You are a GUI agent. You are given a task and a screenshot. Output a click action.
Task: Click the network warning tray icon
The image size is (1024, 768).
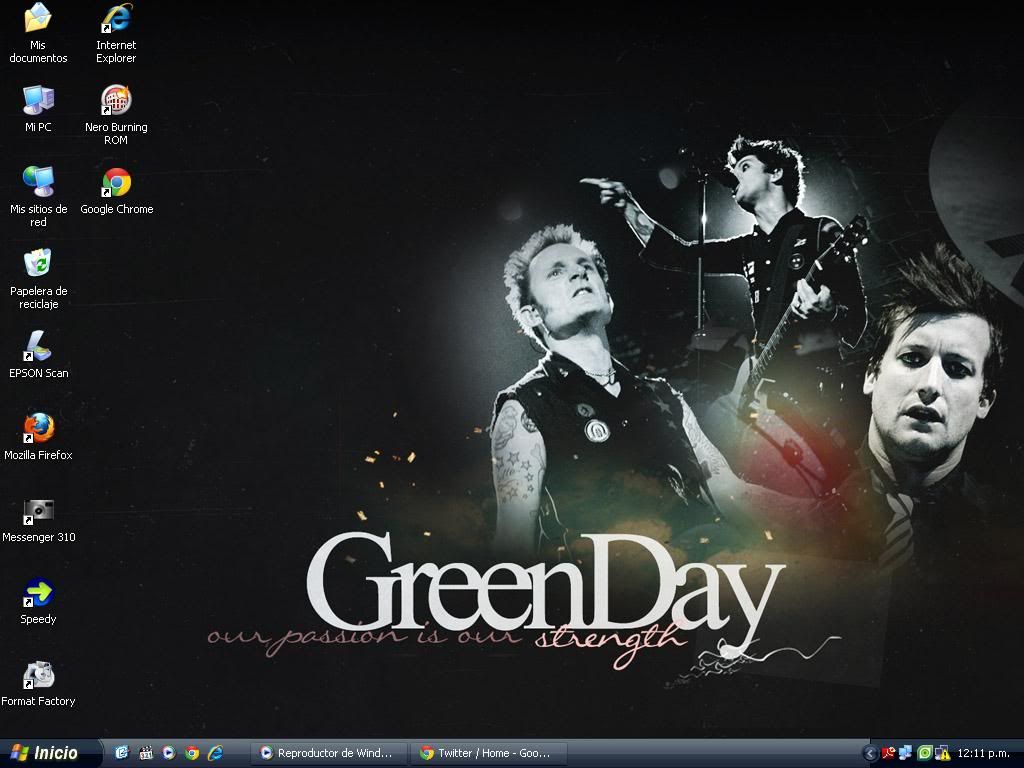click(942, 753)
